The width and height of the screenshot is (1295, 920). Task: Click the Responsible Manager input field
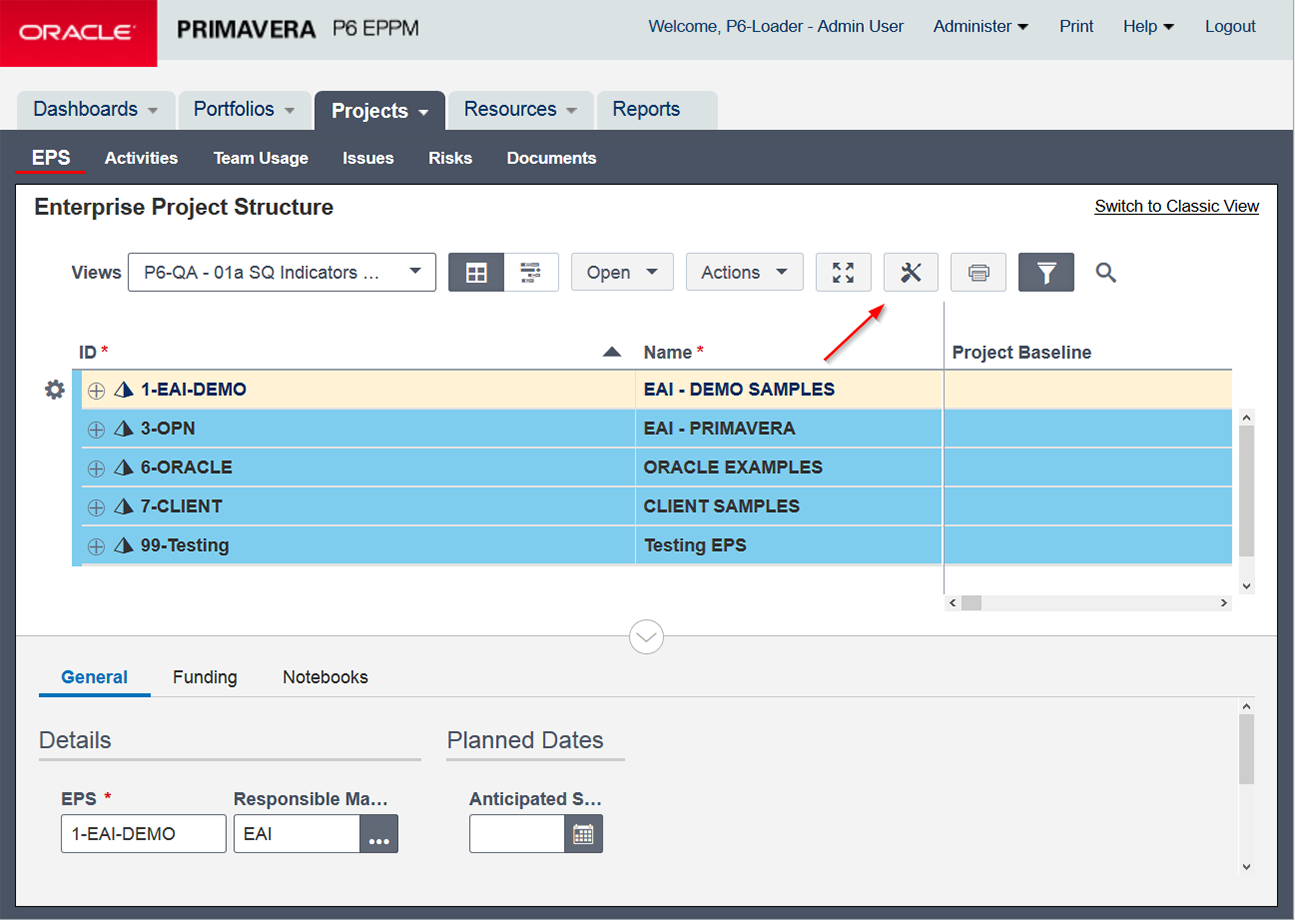tap(297, 834)
